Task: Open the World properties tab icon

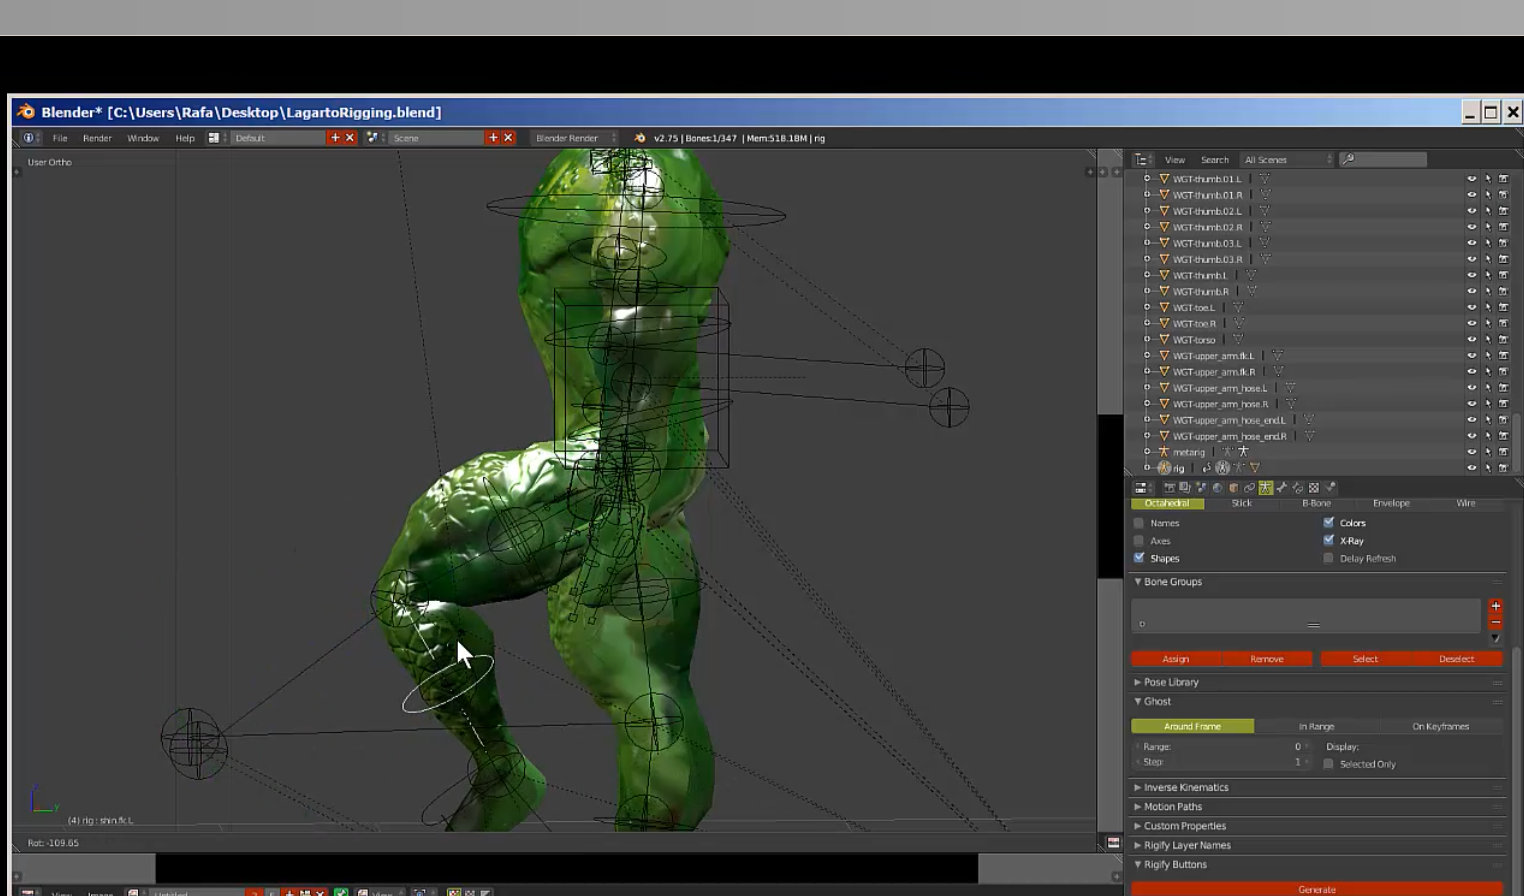Action: pyautogui.click(x=1217, y=488)
